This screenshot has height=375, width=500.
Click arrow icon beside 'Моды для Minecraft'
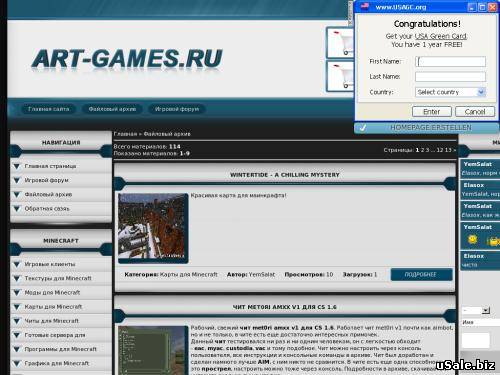[16, 293]
